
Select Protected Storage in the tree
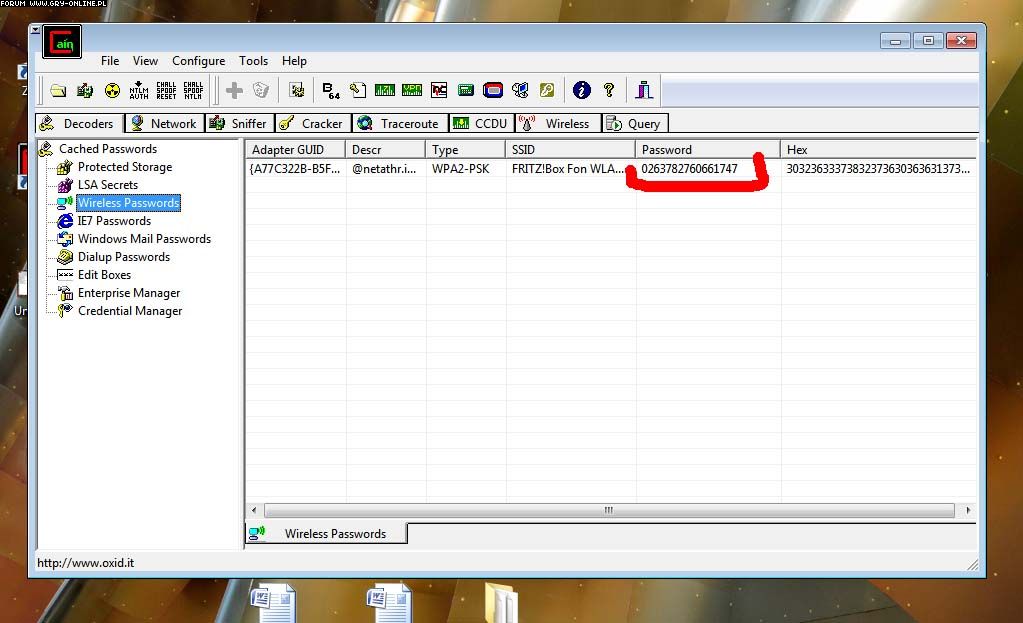click(x=124, y=167)
